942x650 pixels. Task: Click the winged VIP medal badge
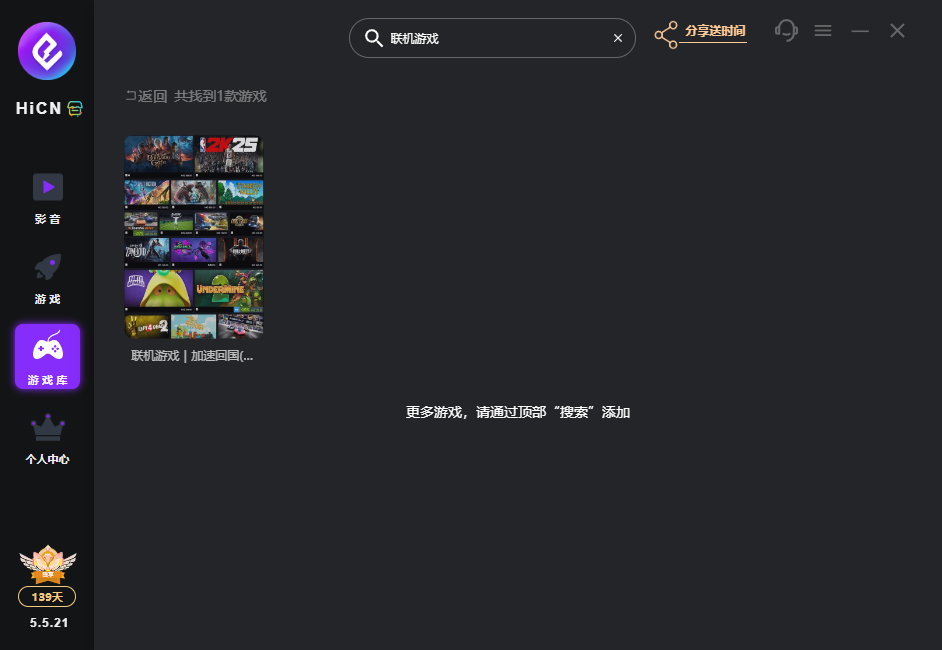(x=47, y=565)
